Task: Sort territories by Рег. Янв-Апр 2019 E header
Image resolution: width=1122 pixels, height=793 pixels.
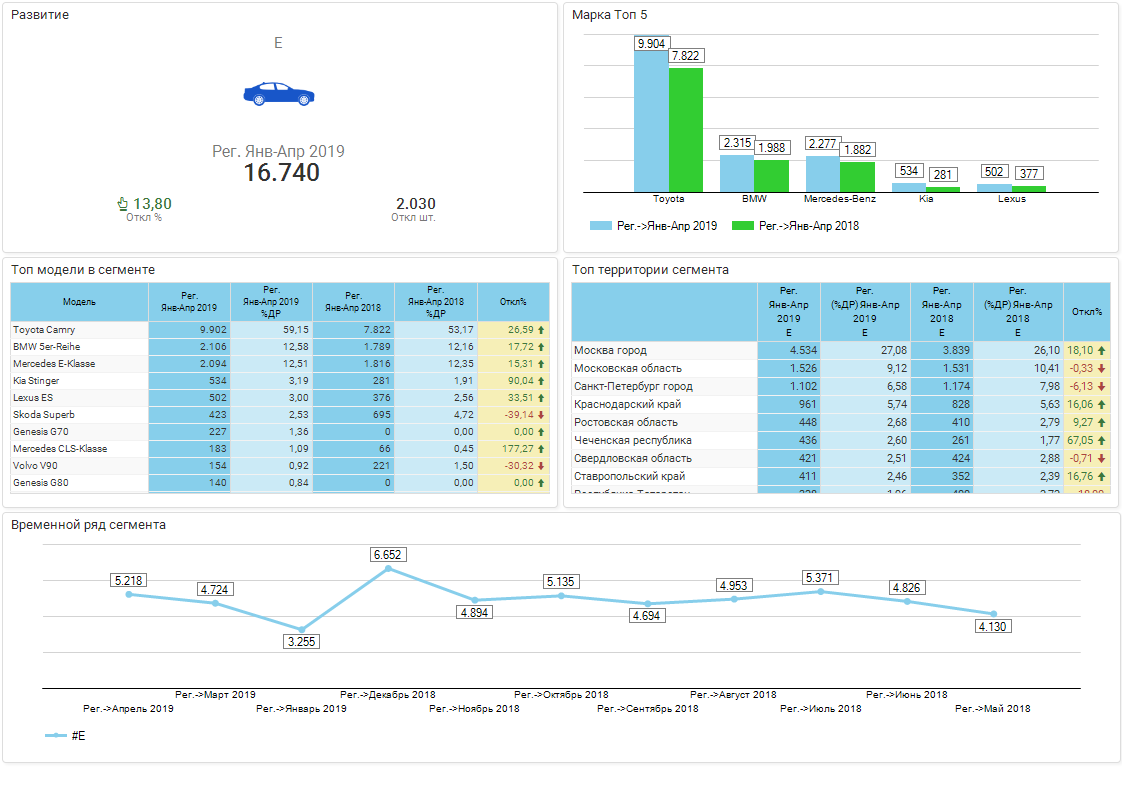Action: click(x=789, y=312)
